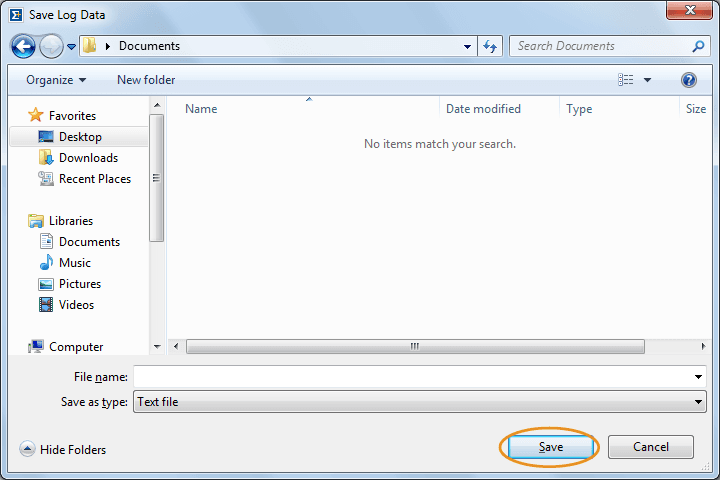
Task: Click New folder in toolbar
Action: click(x=146, y=80)
